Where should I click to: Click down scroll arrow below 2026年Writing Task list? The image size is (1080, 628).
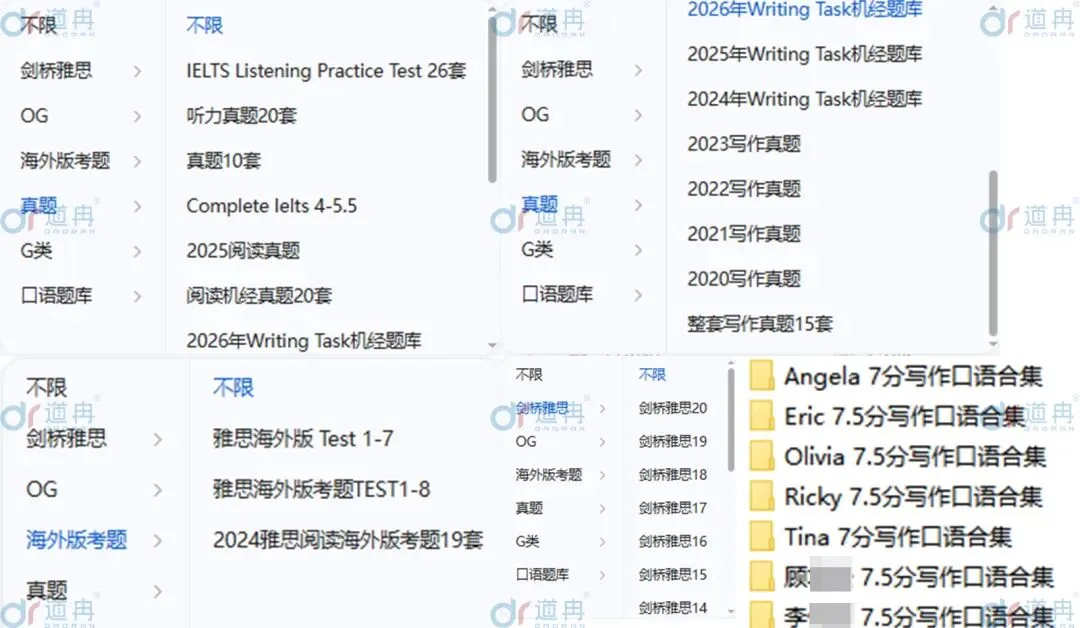click(492, 344)
